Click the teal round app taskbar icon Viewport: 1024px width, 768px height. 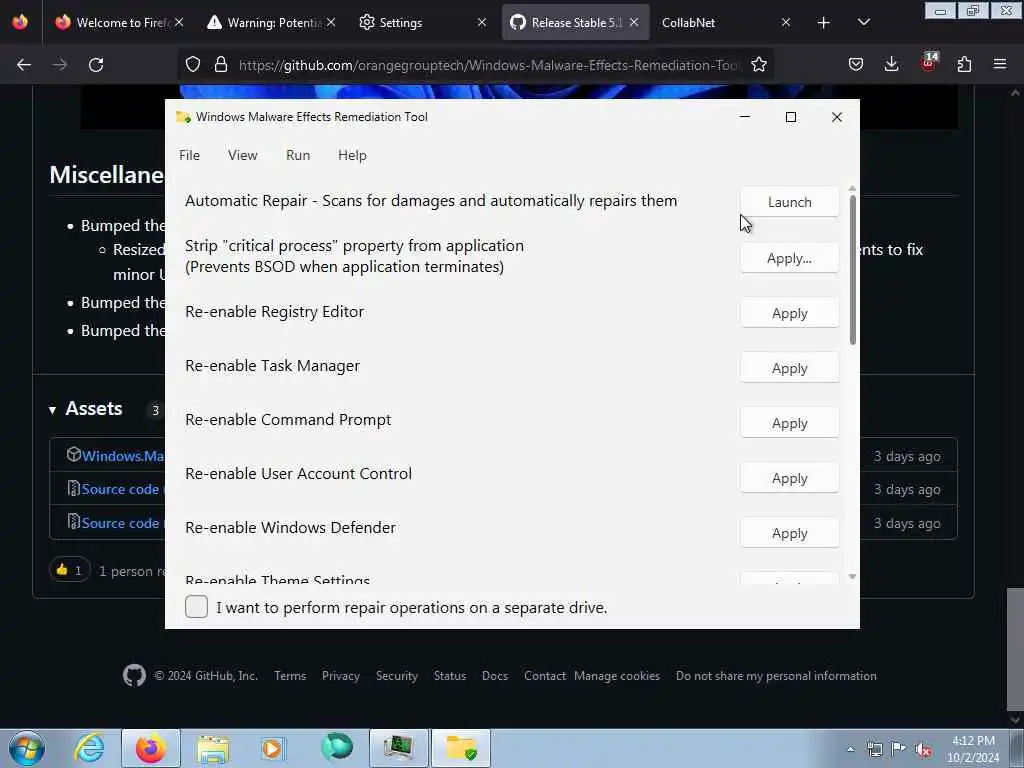[337, 747]
